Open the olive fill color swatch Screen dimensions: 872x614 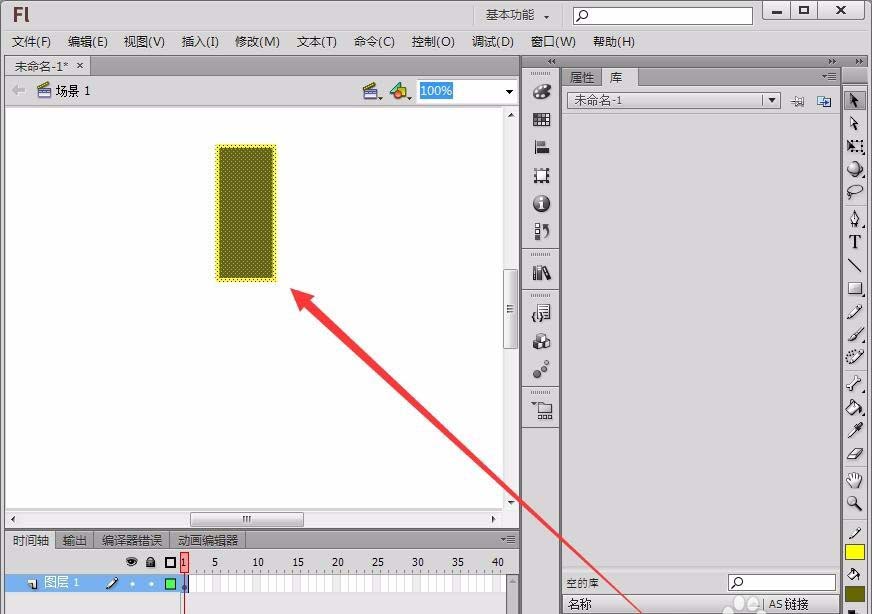(x=855, y=594)
